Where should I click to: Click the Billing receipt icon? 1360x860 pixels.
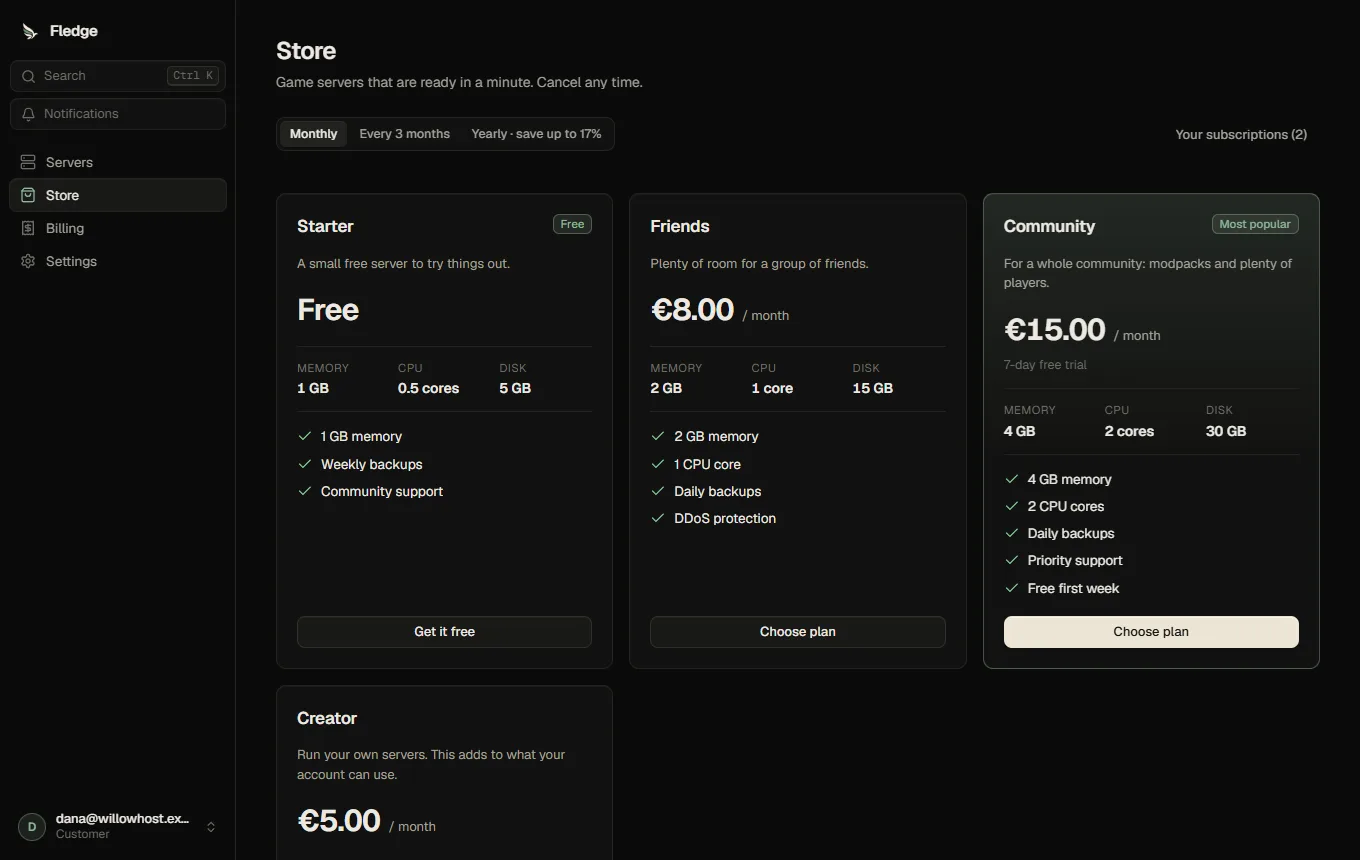click(x=28, y=228)
